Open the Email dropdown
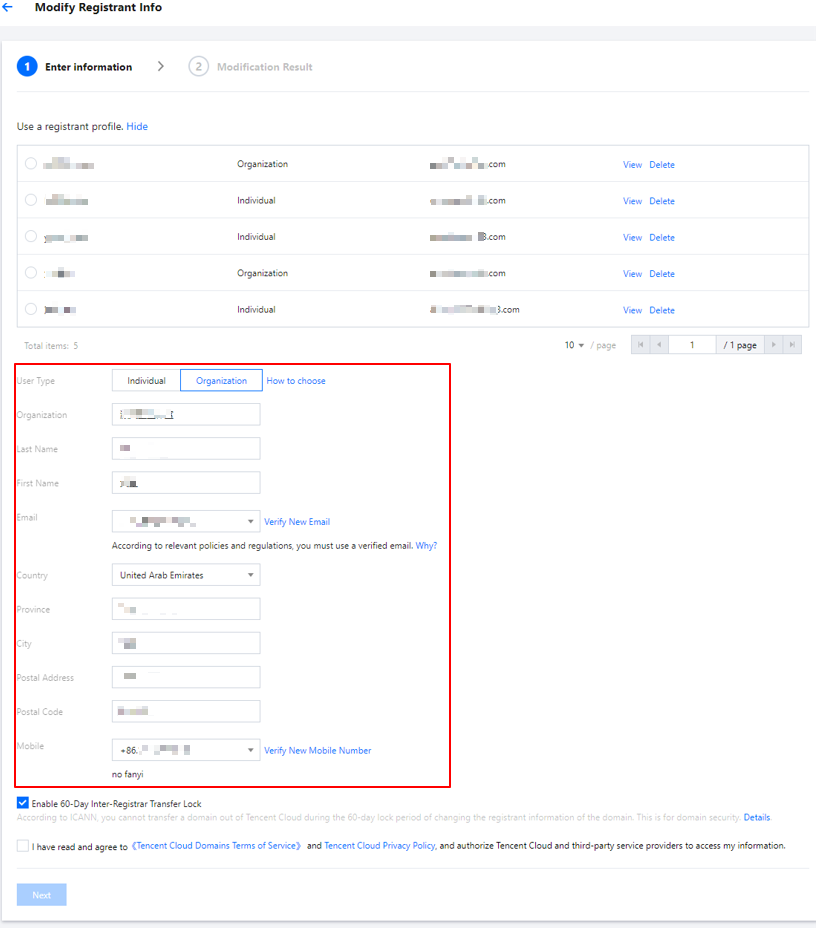Viewport: 823px width, 928px height. (x=186, y=521)
